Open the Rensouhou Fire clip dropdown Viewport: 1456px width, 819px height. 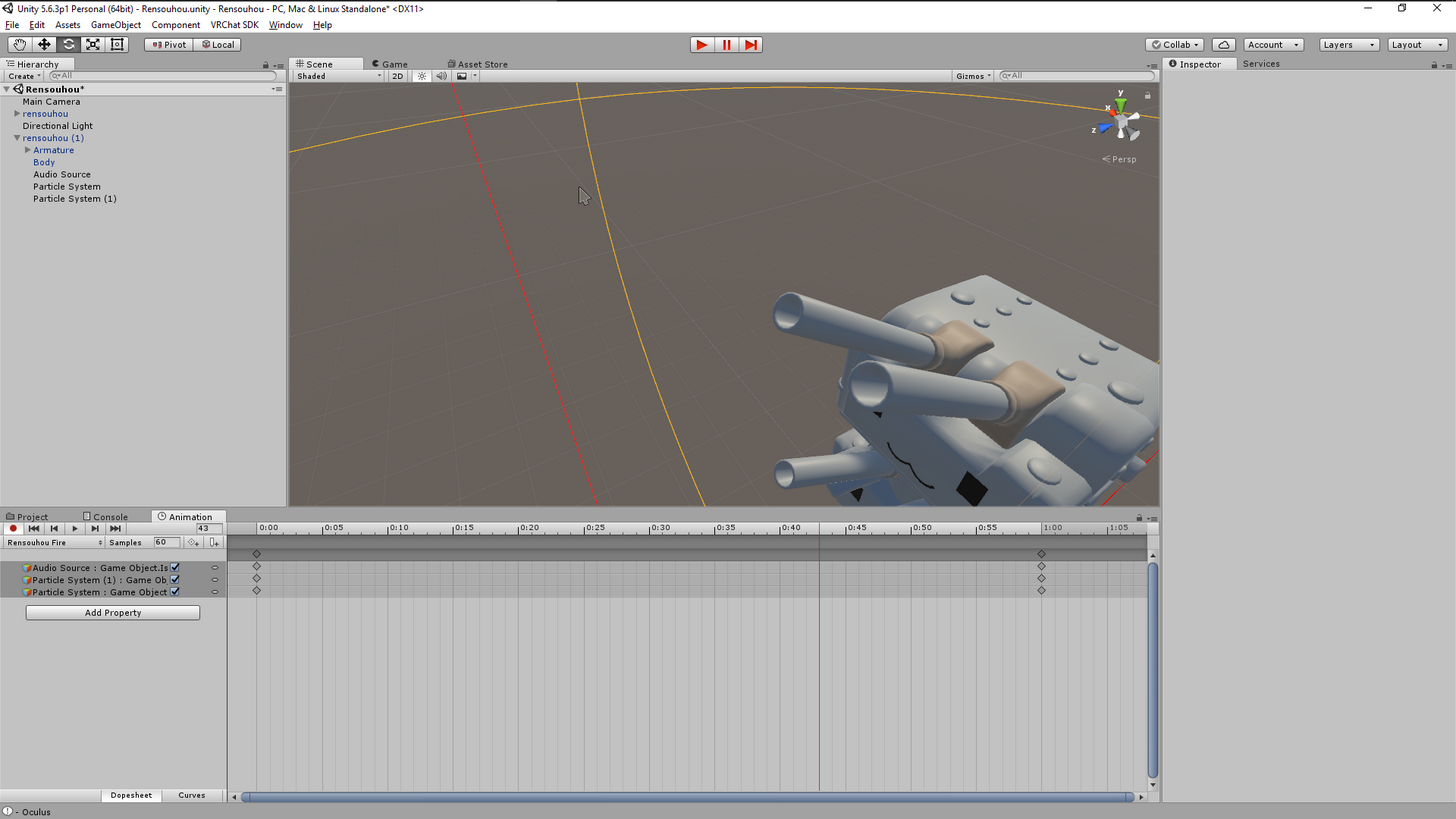pyautogui.click(x=54, y=542)
